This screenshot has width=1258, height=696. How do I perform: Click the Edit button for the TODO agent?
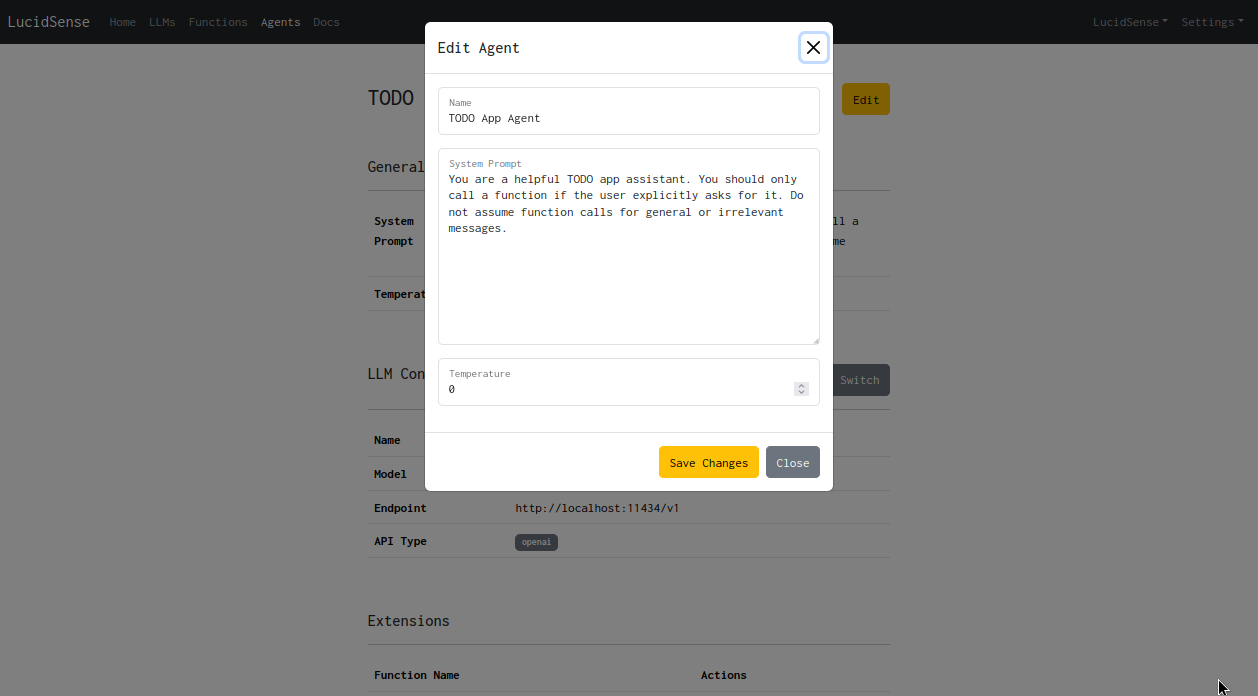coord(865,99)
